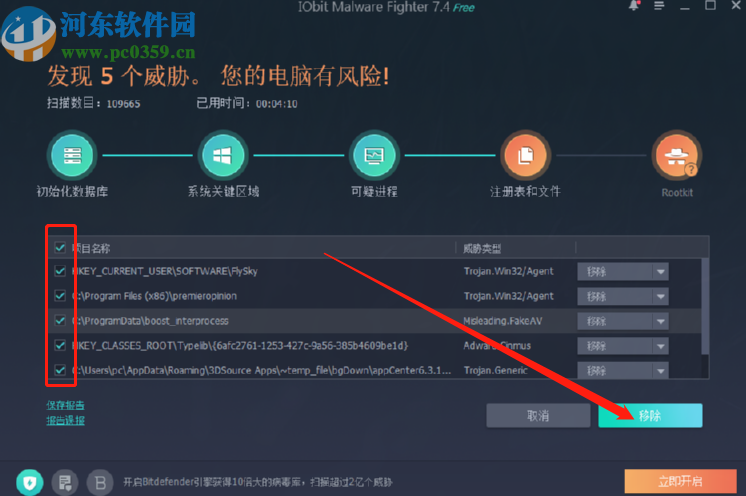Click the 系统关键区域 stage label

(x=223, y=192)
